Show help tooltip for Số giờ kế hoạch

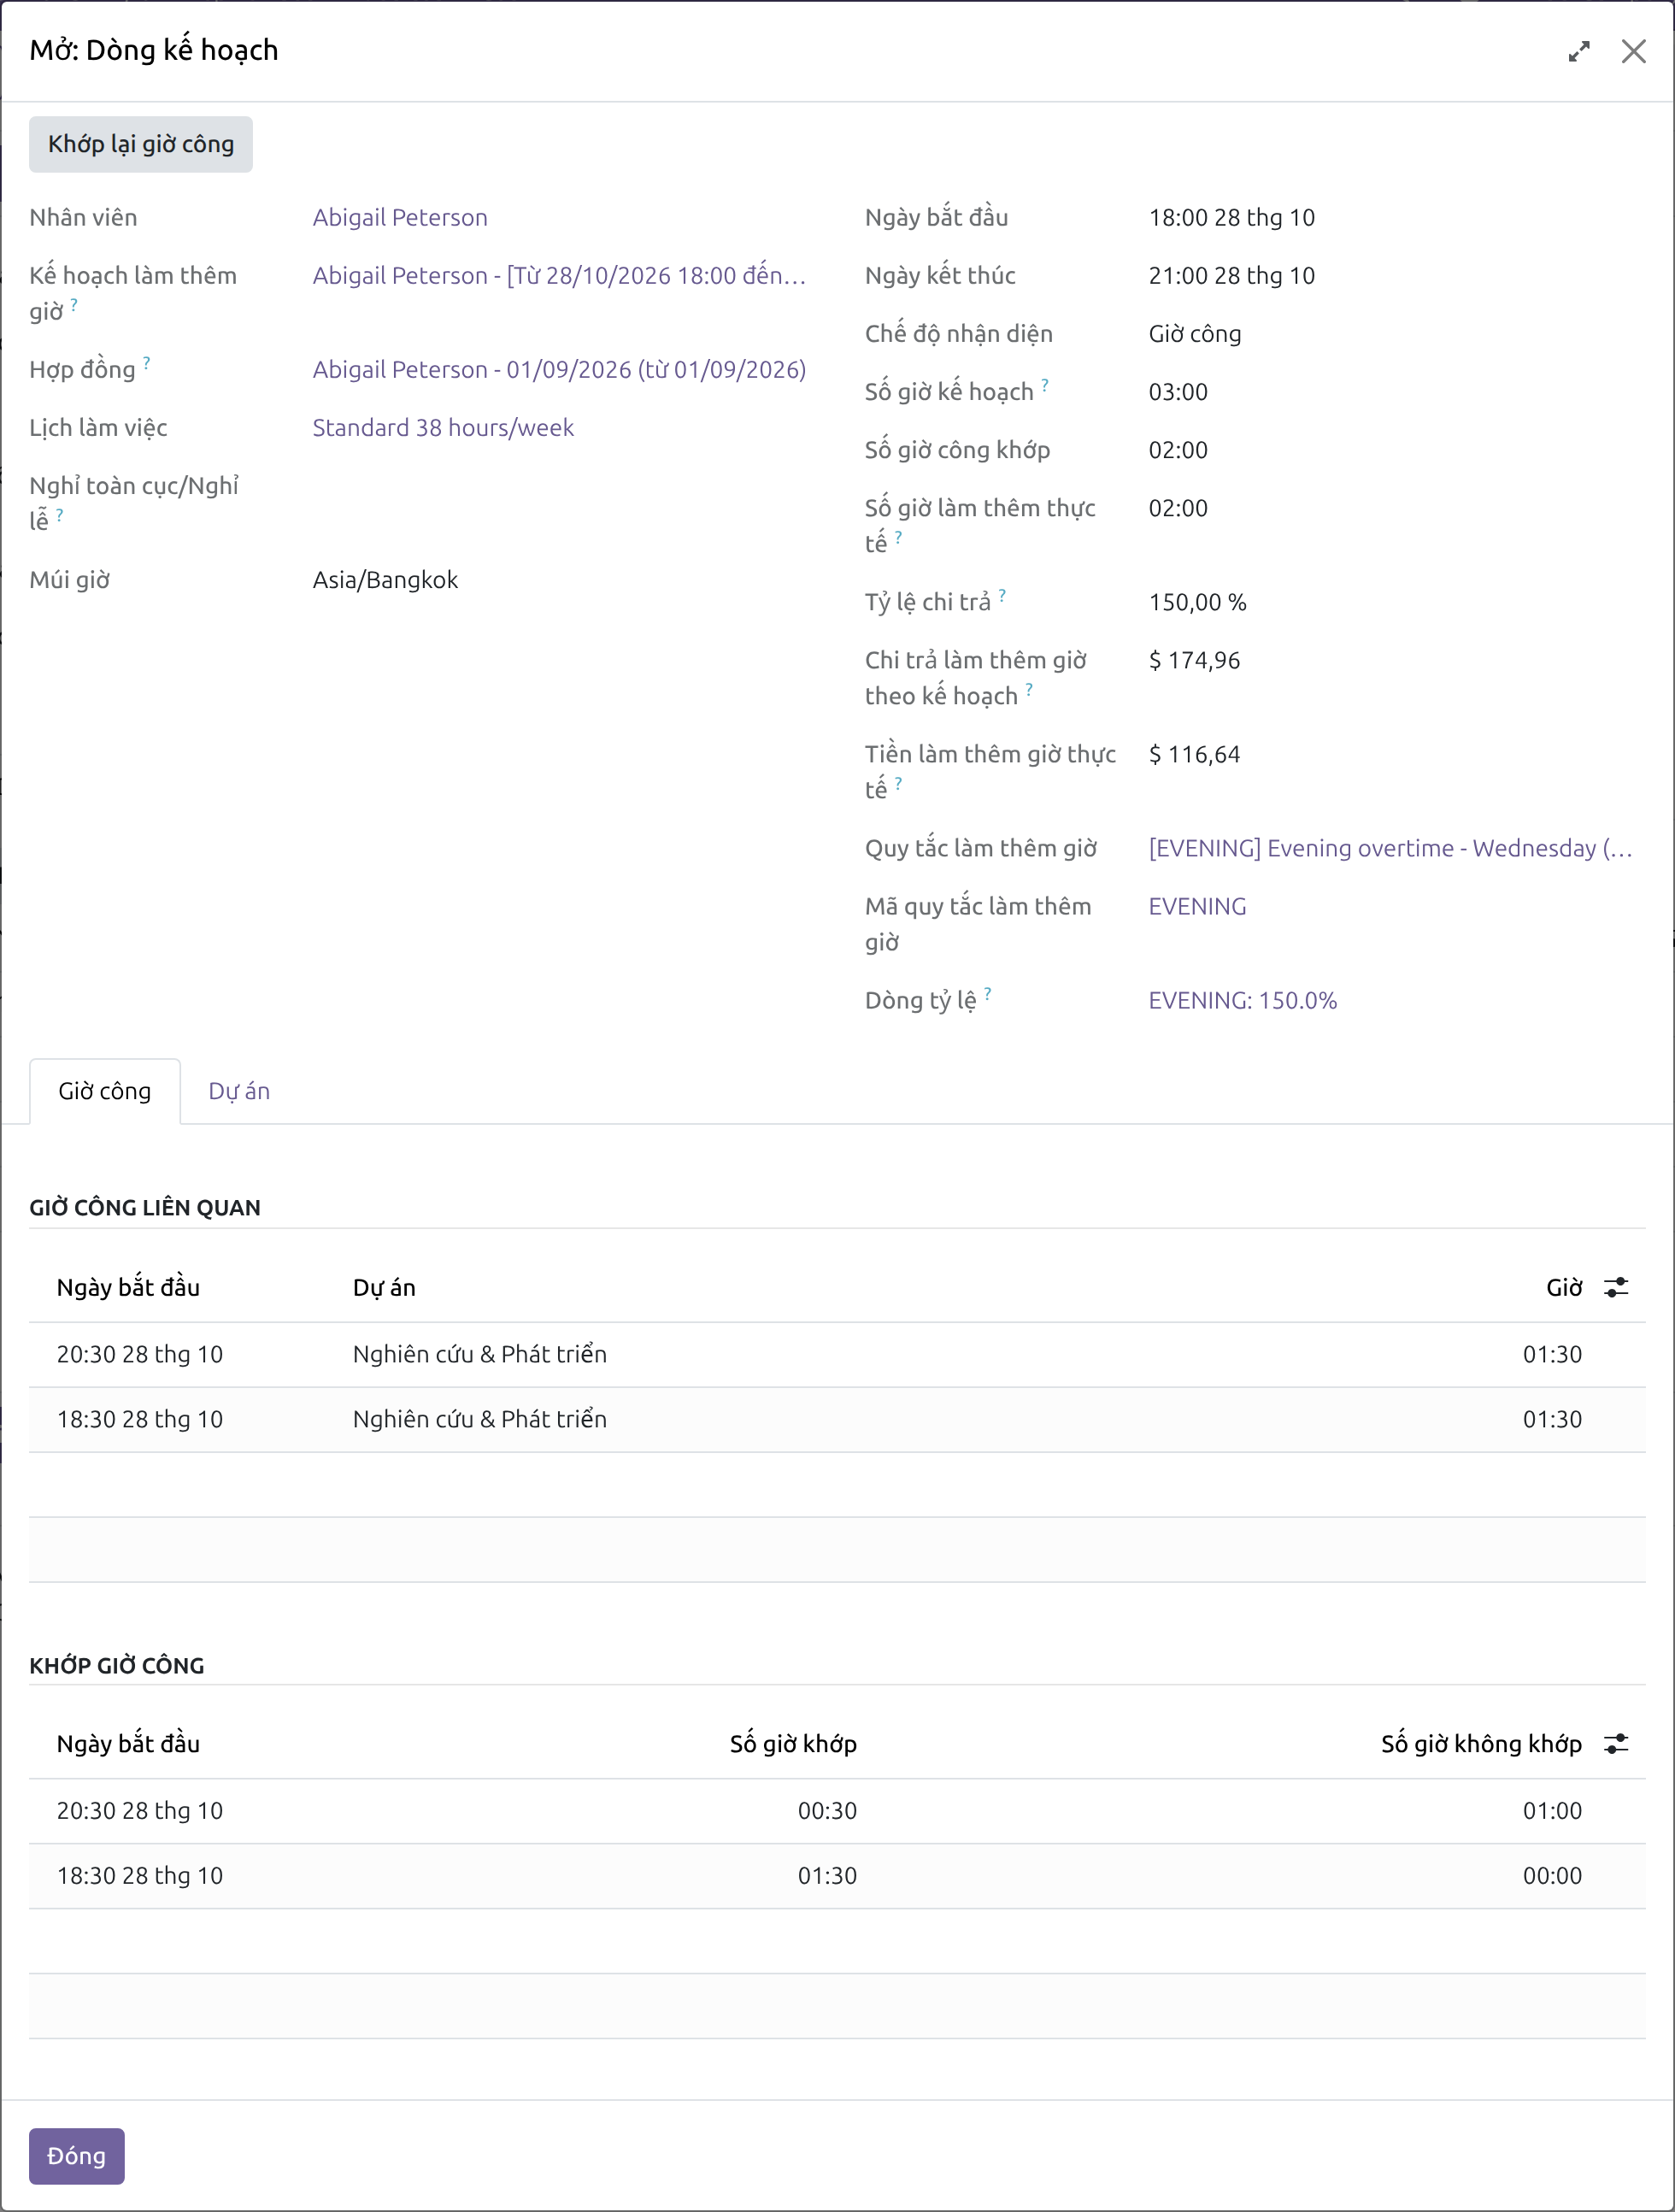click(x=1045, y=384)
